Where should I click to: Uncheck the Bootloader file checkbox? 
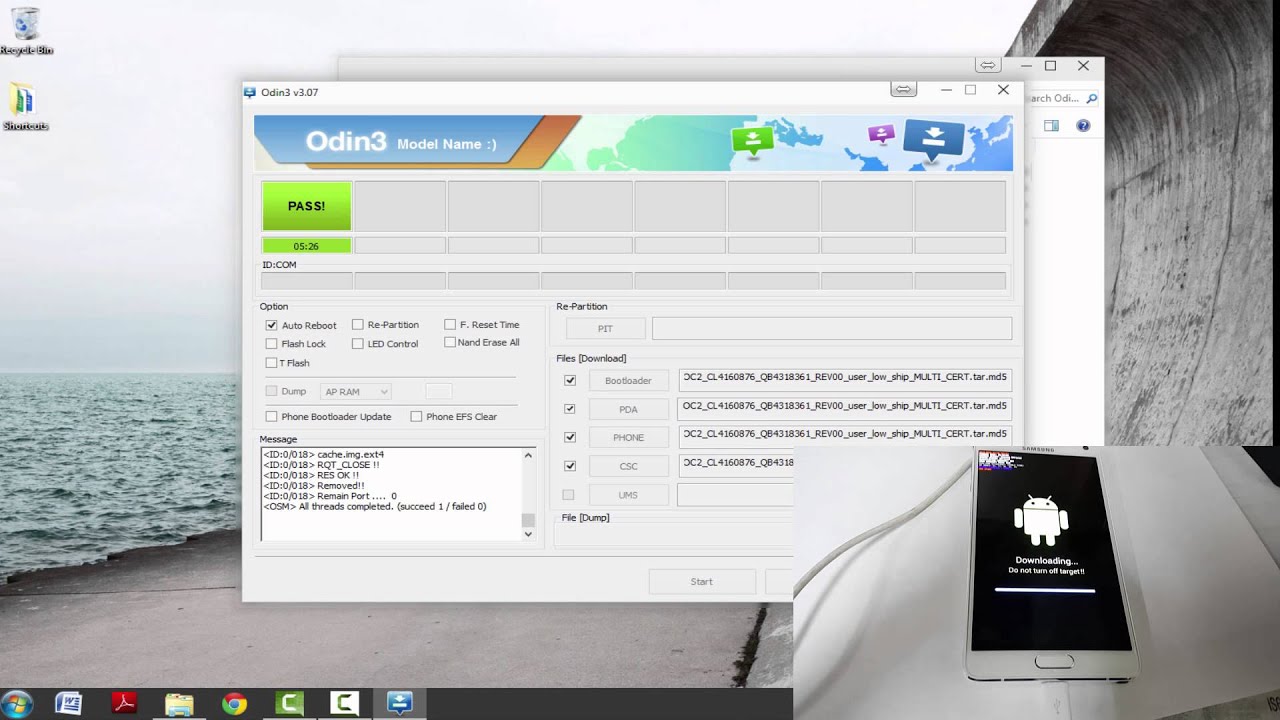570,380
